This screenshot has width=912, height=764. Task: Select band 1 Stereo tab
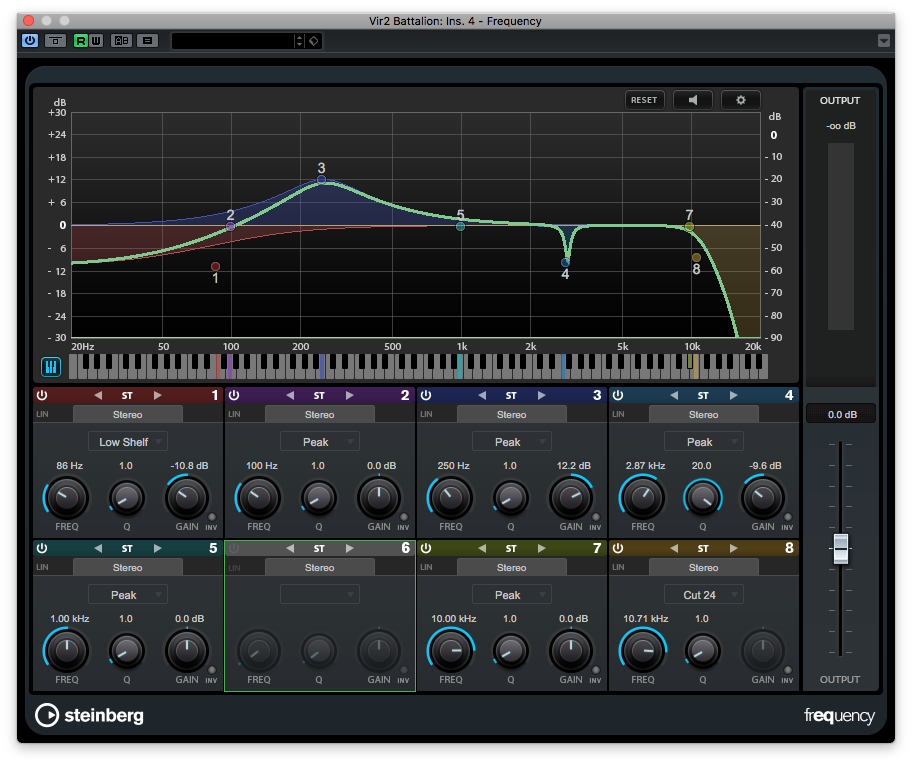coord(128,415)
